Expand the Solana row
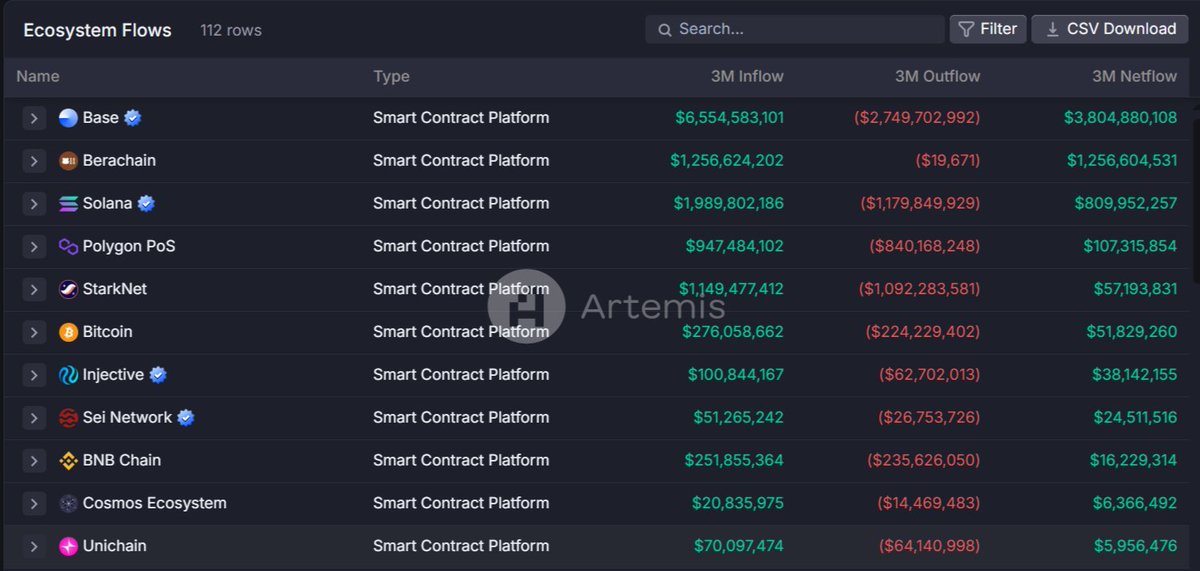Viewport: 1200px width, 571px height. click(34, 204)
